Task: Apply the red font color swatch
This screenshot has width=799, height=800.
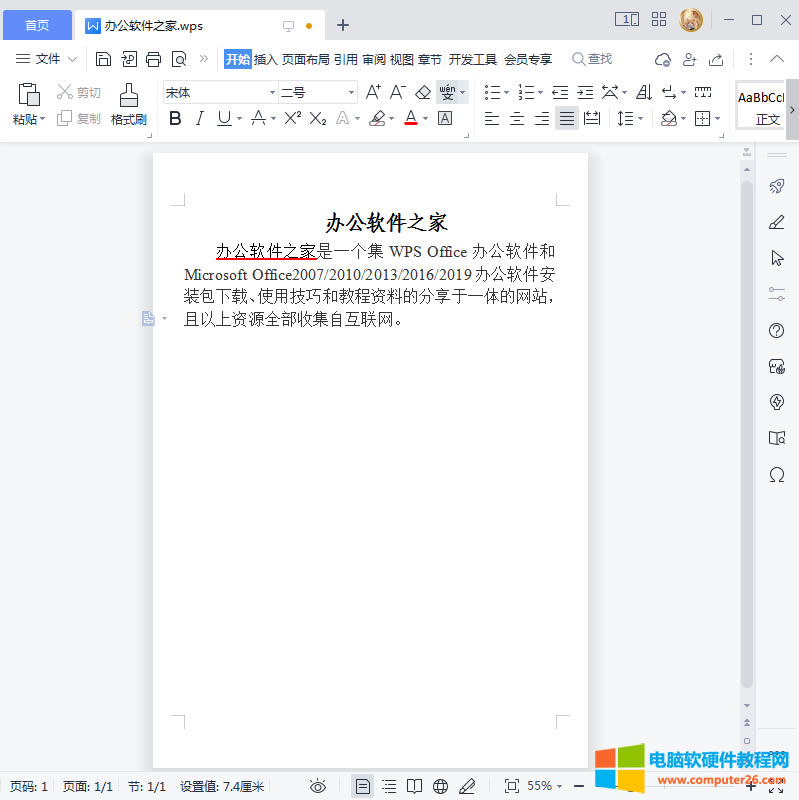Action: point(410,118)
